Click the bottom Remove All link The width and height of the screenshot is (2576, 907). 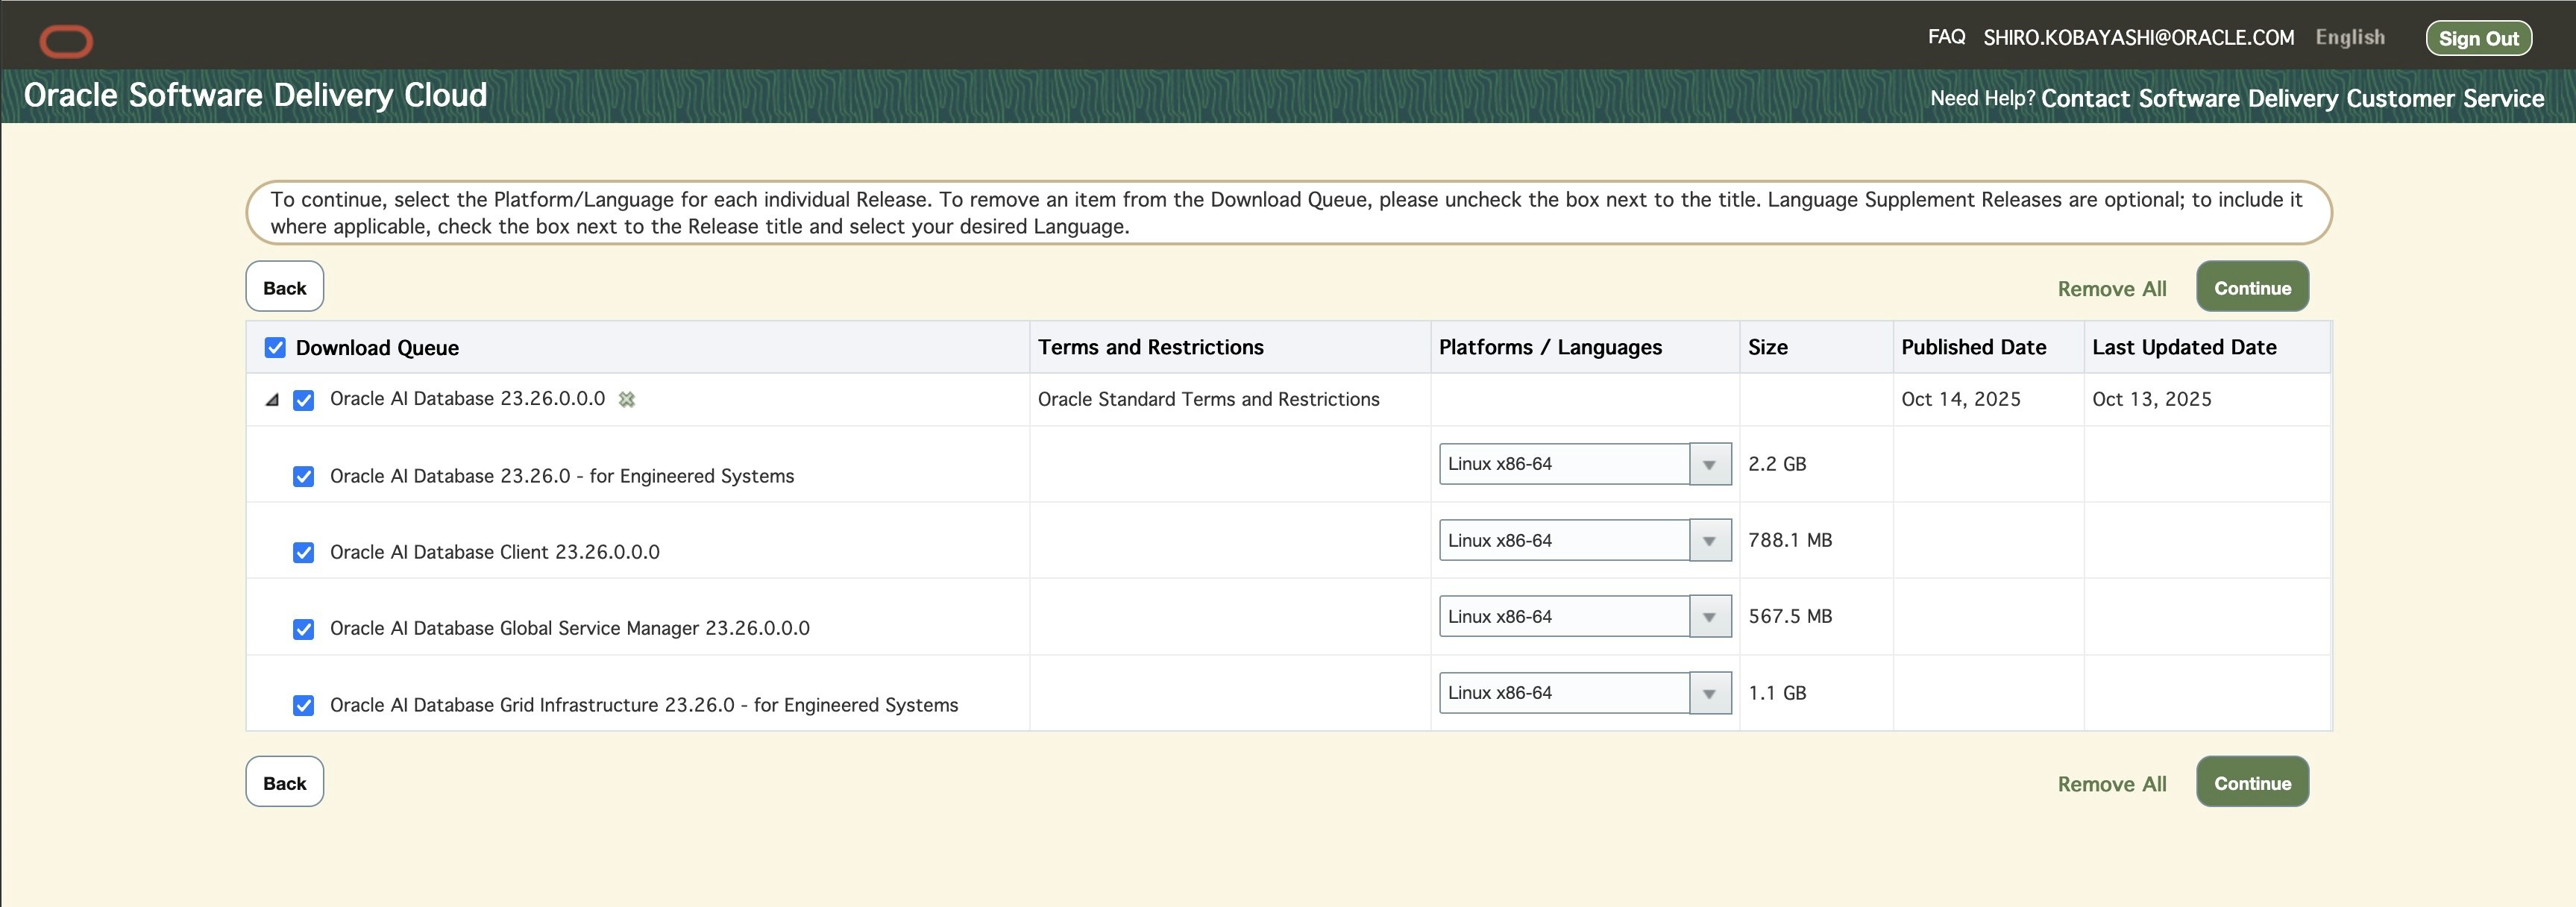2111,784
